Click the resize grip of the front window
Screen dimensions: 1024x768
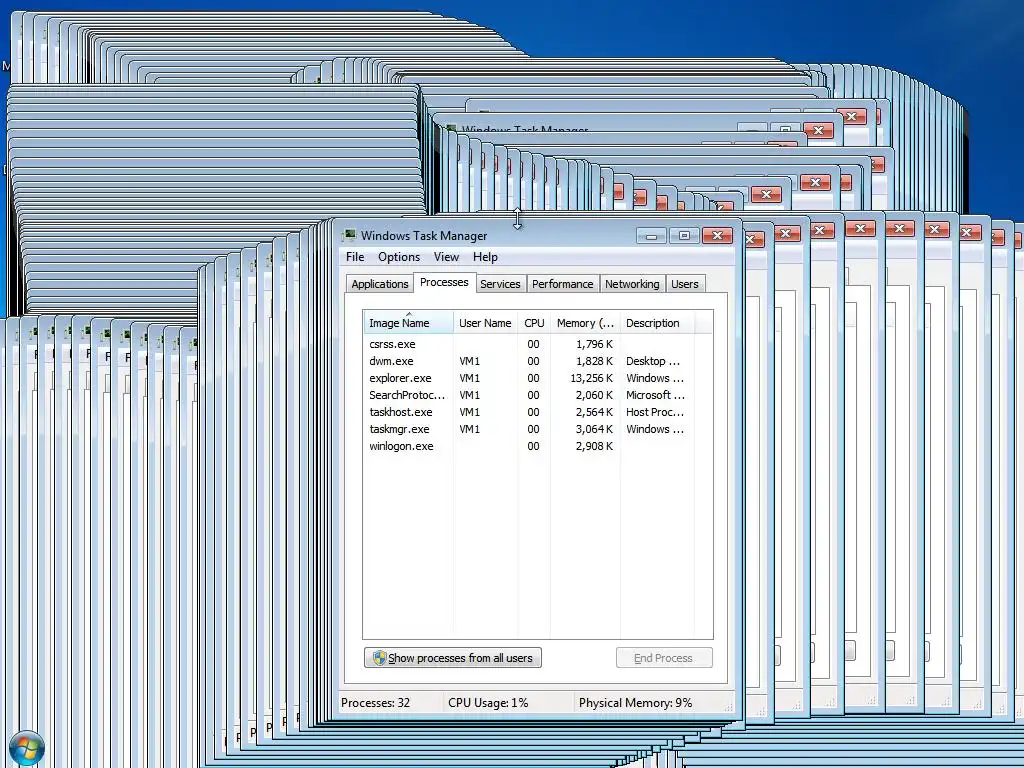tap(728, 707)
